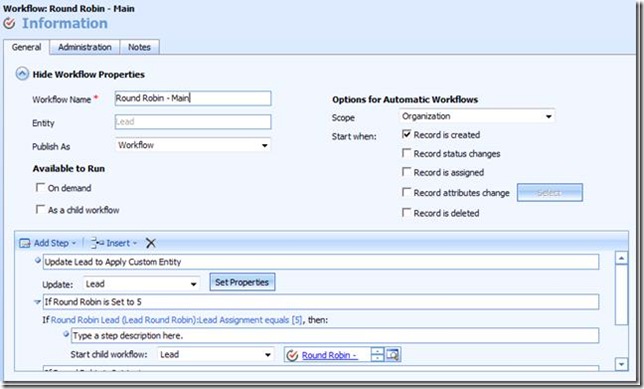Click the Set Properties button
Image resolution: width=644 pixels, height=389 pixels.
(242, 282)
